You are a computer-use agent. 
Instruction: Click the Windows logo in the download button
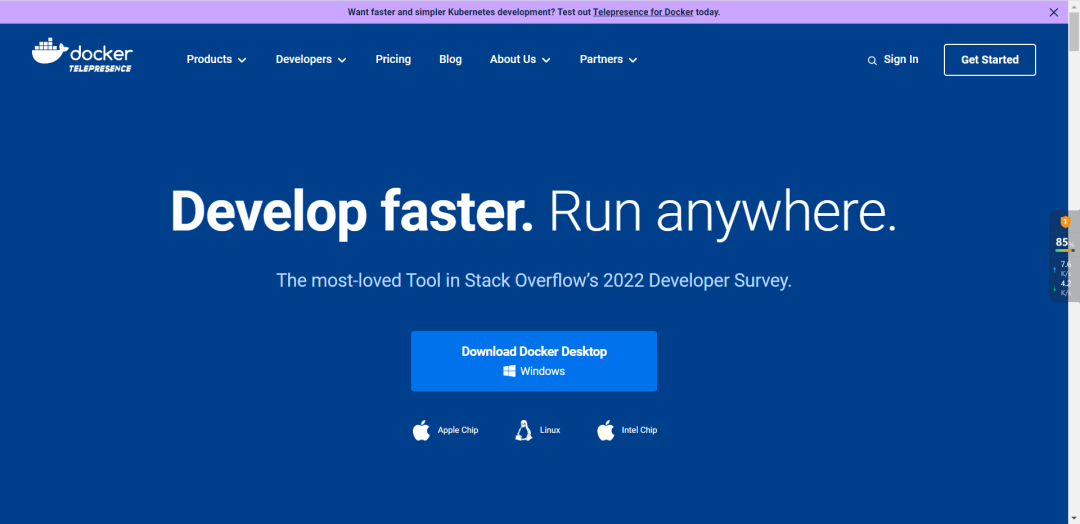tap(510, 371)
